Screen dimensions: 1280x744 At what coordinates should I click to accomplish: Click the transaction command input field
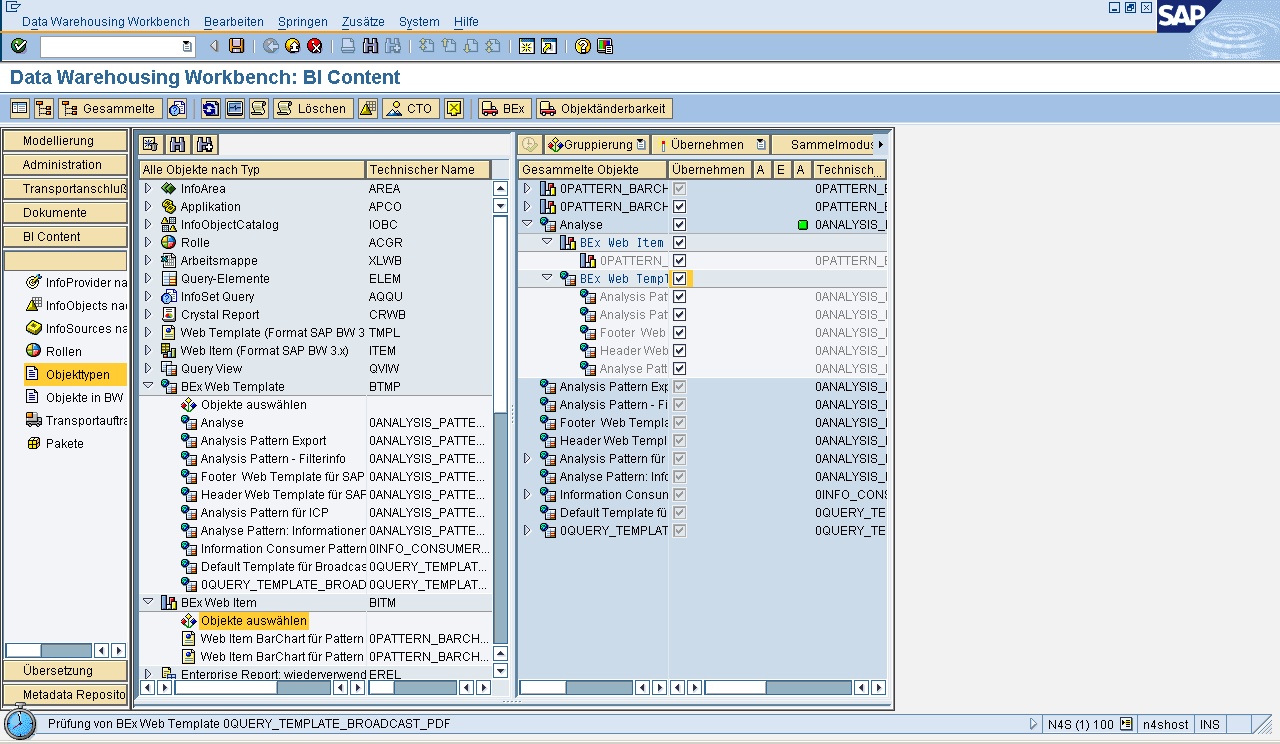point(112,46)
